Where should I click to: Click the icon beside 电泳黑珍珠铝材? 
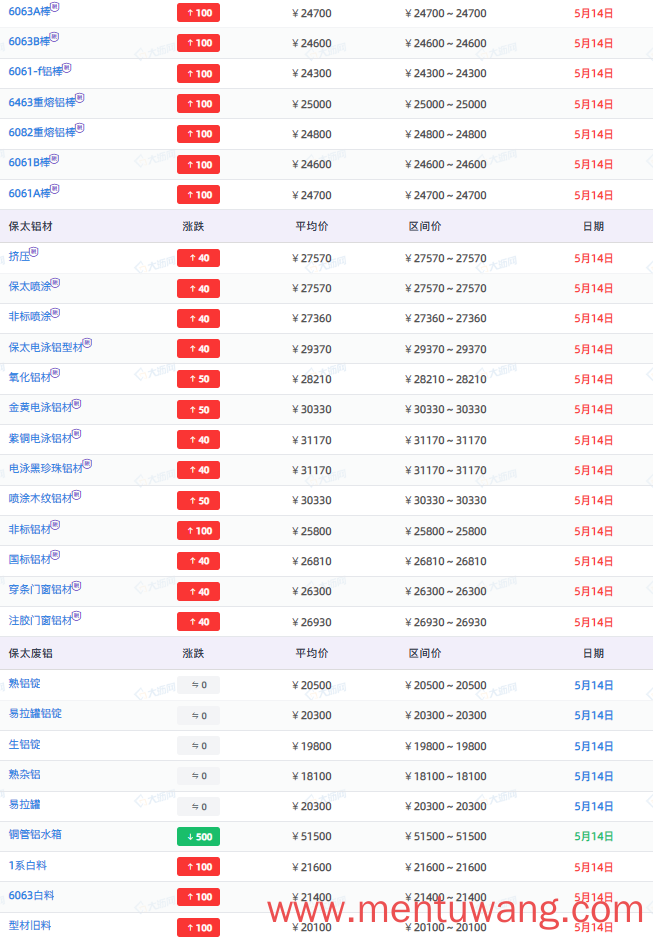click(88, 463)
